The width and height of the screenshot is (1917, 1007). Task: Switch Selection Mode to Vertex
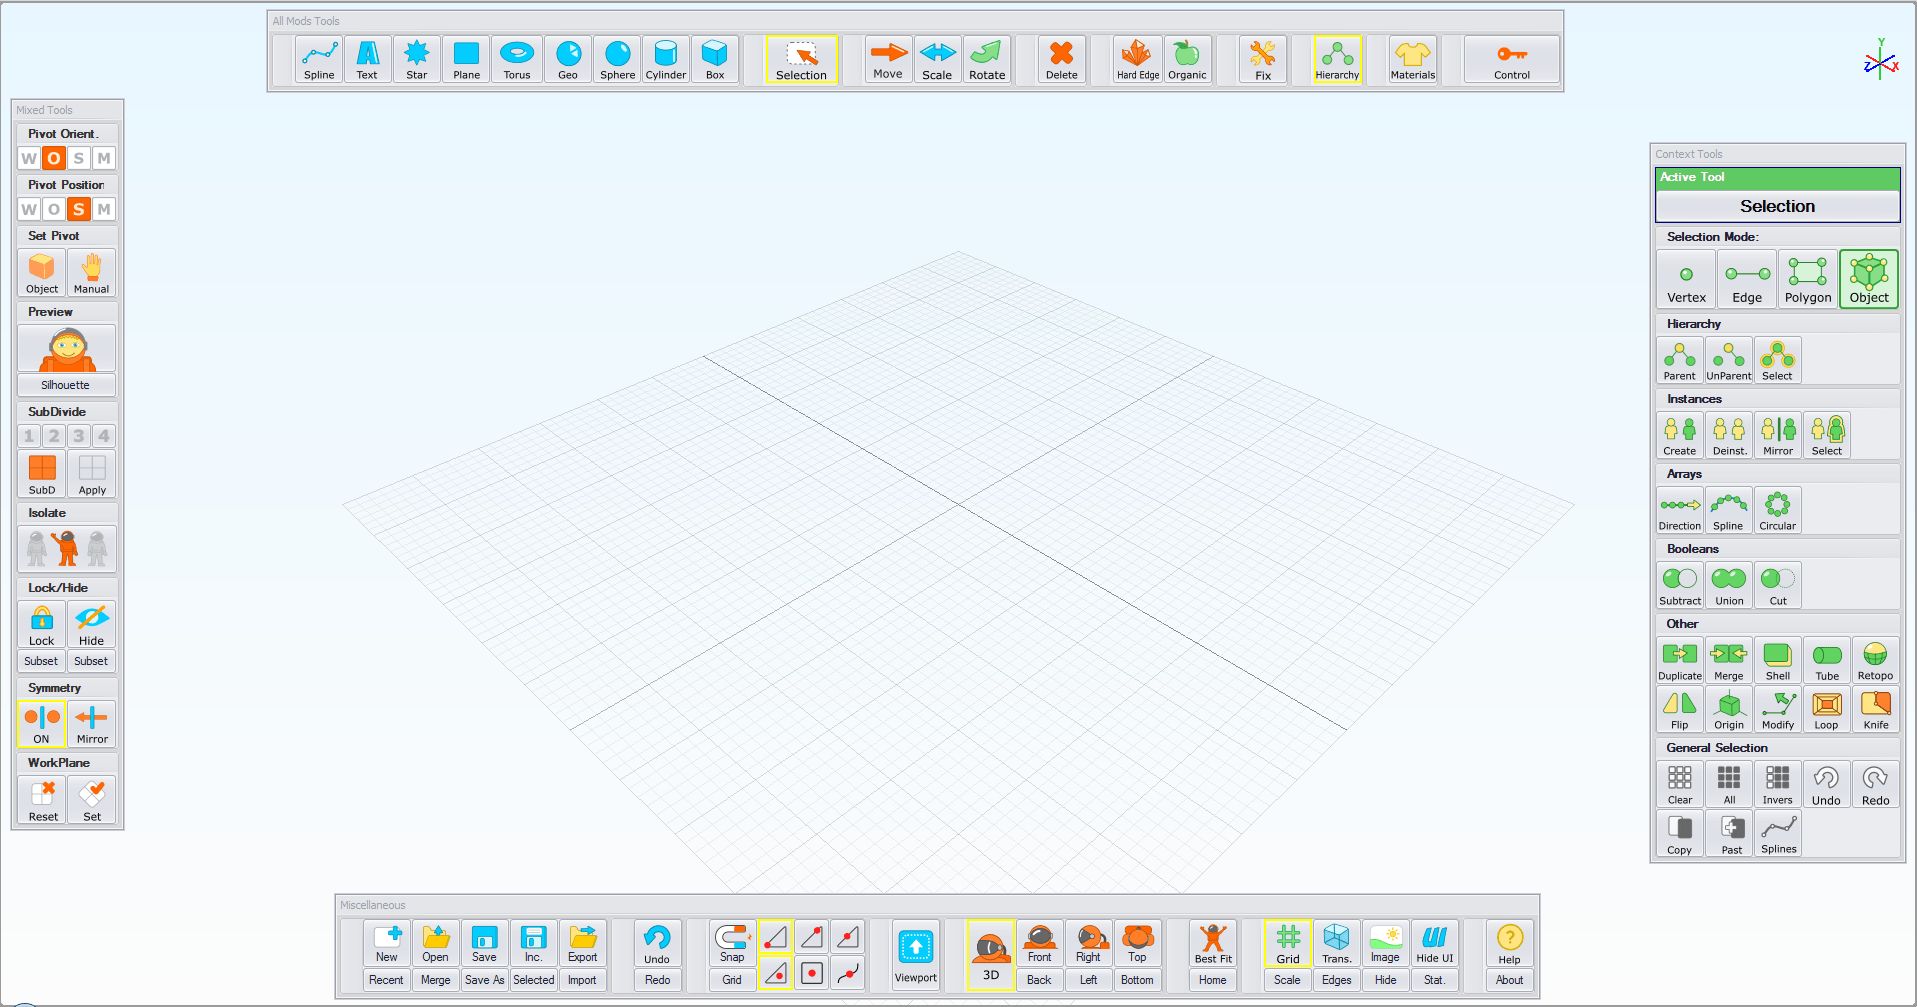click(1685, 278)
